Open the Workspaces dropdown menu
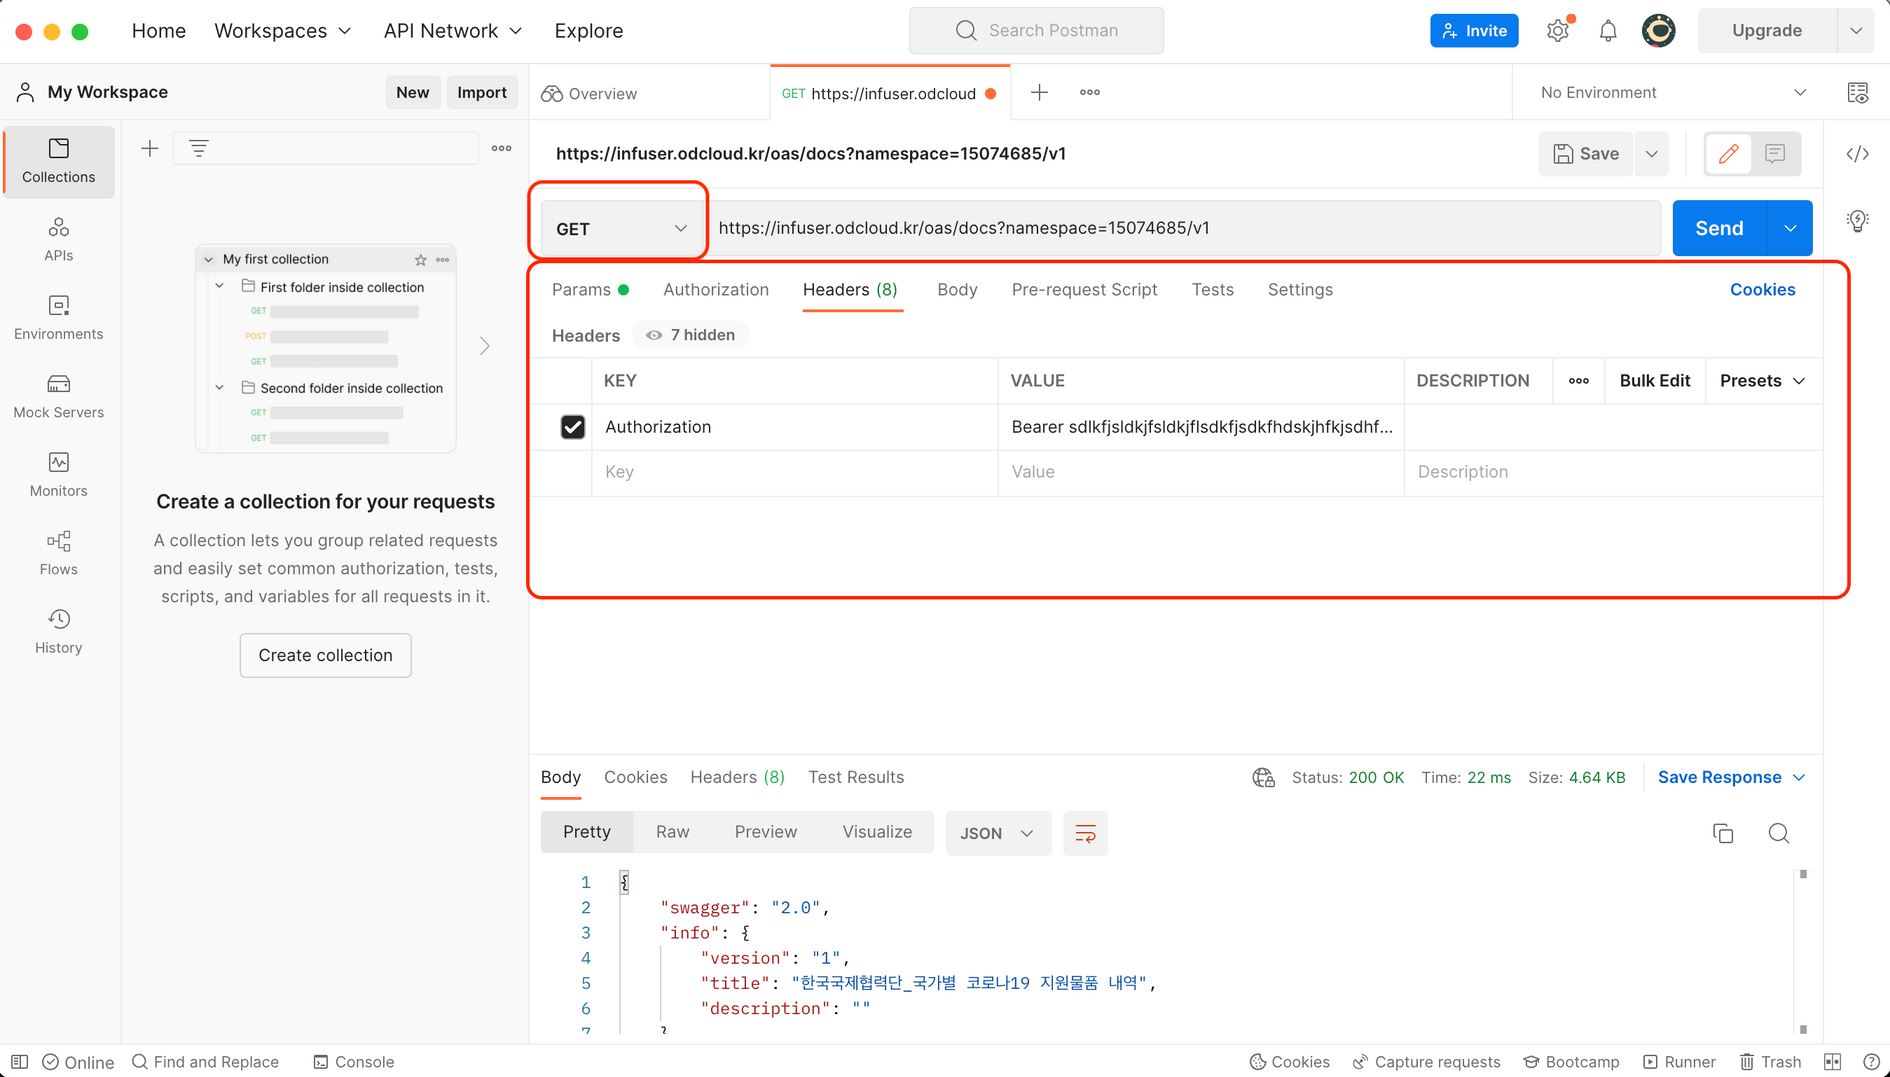This screenshot has height=1077, width=1890. point(283,31)
